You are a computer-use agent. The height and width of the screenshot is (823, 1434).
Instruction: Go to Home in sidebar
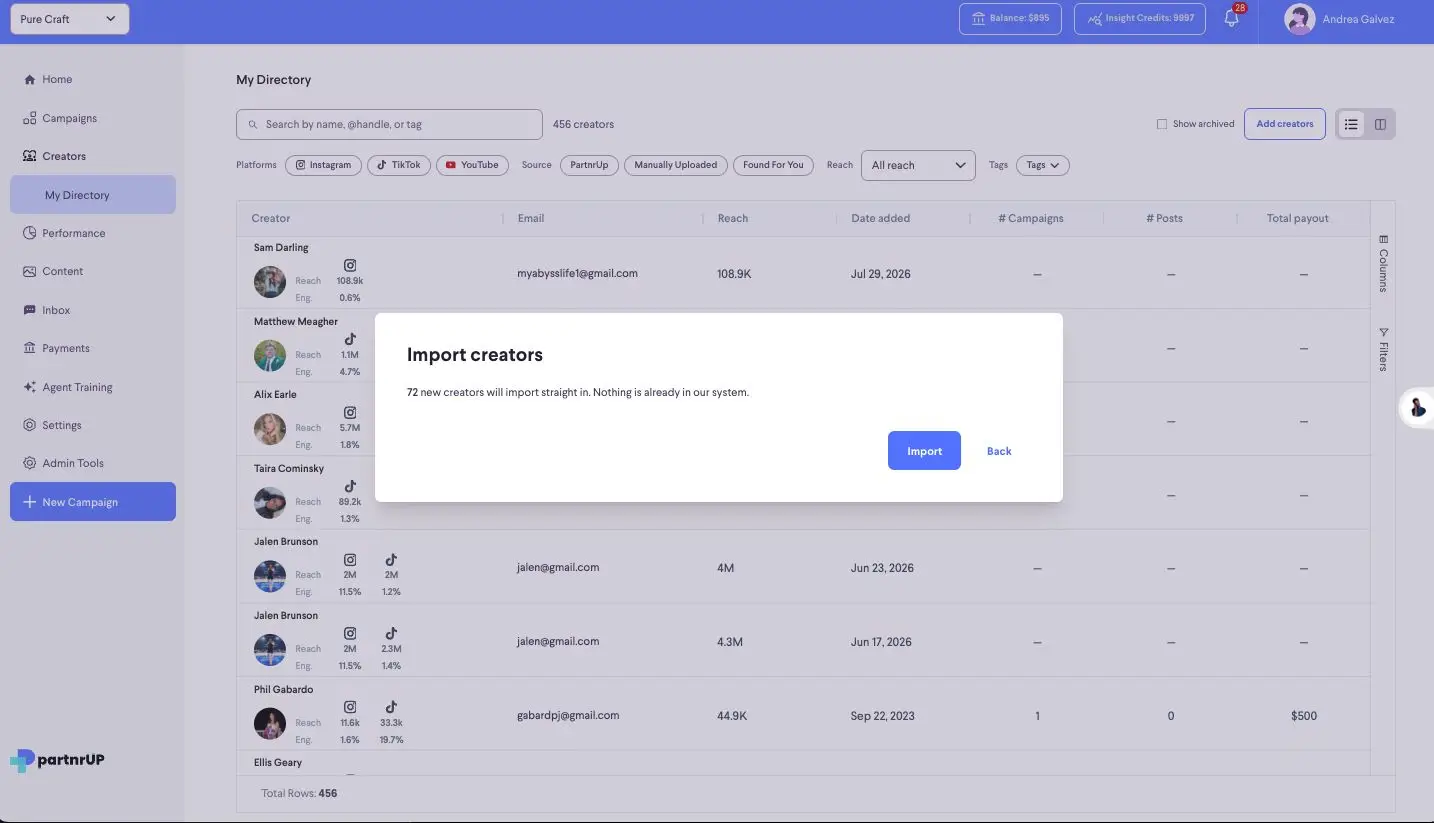57,79
